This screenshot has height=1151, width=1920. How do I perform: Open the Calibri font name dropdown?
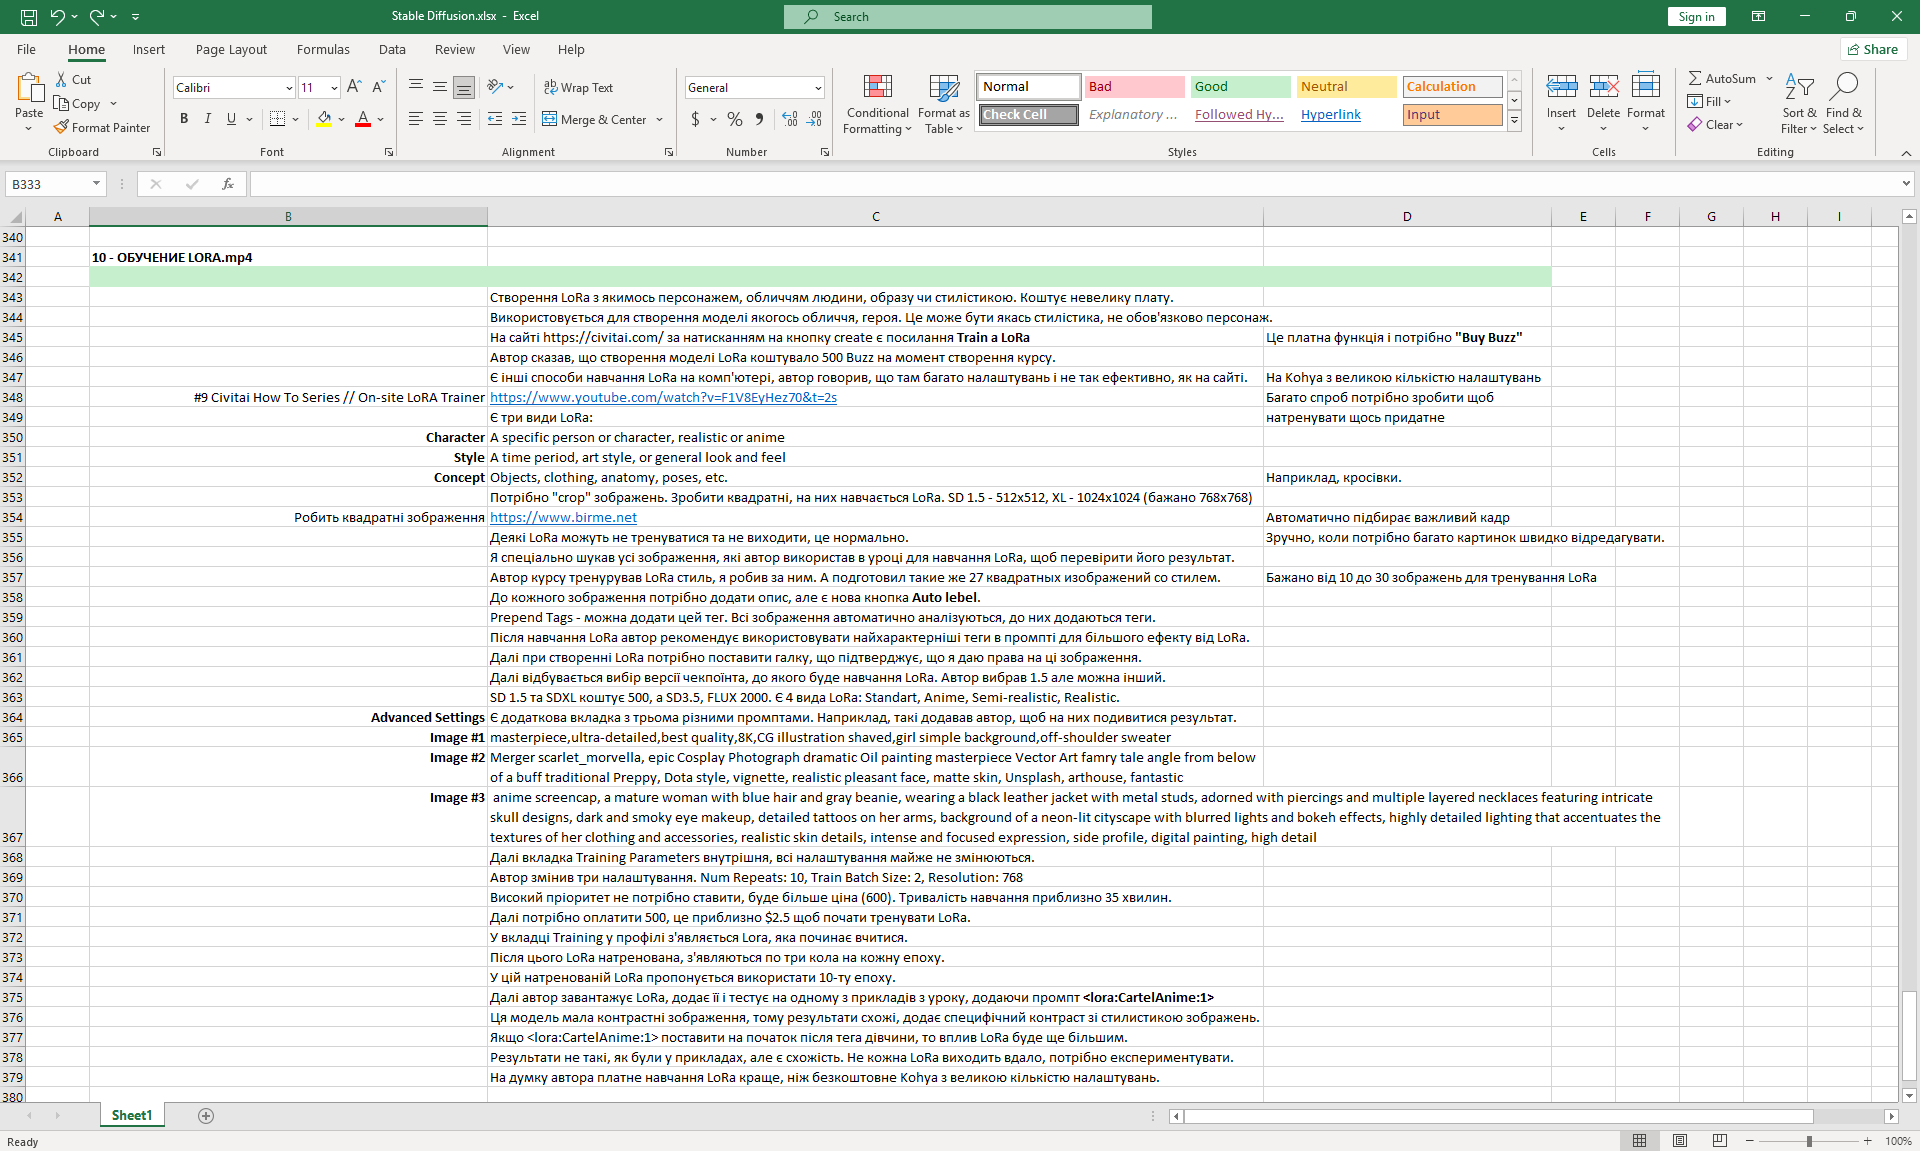289,88
